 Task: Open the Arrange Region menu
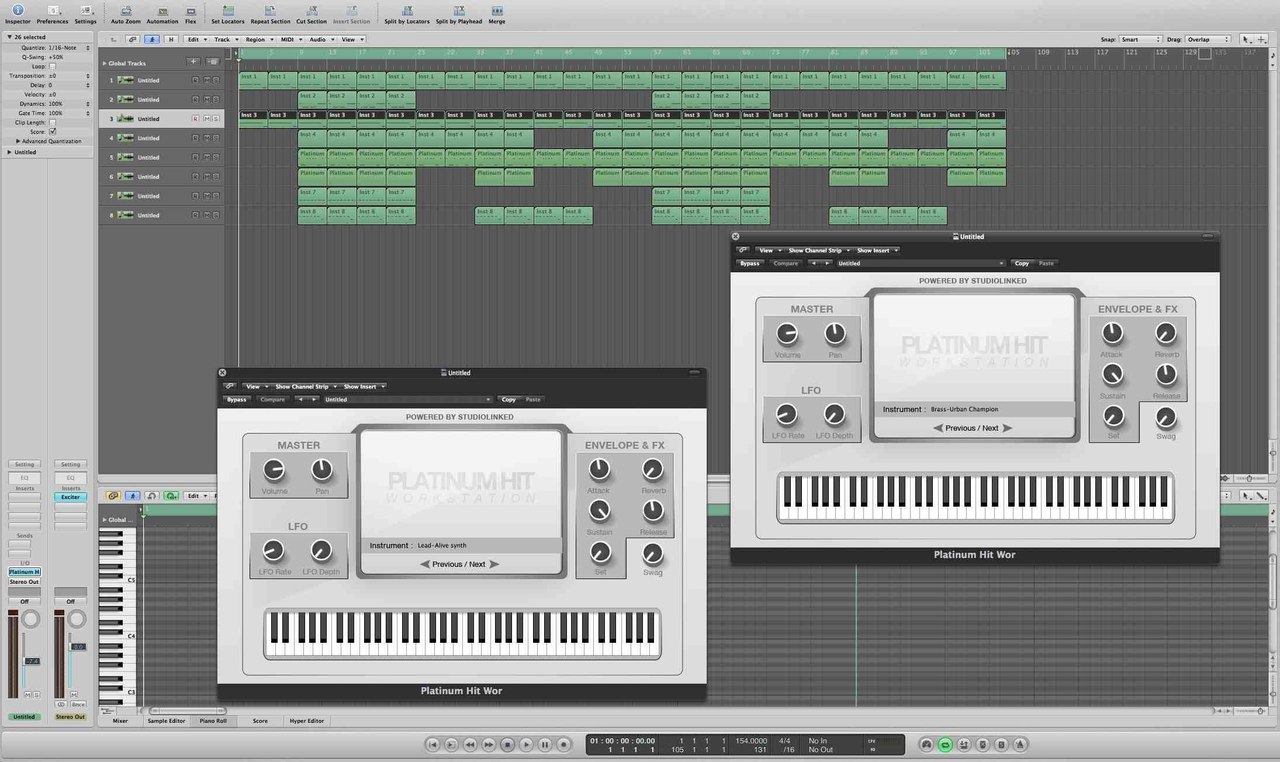coord(258,39)
